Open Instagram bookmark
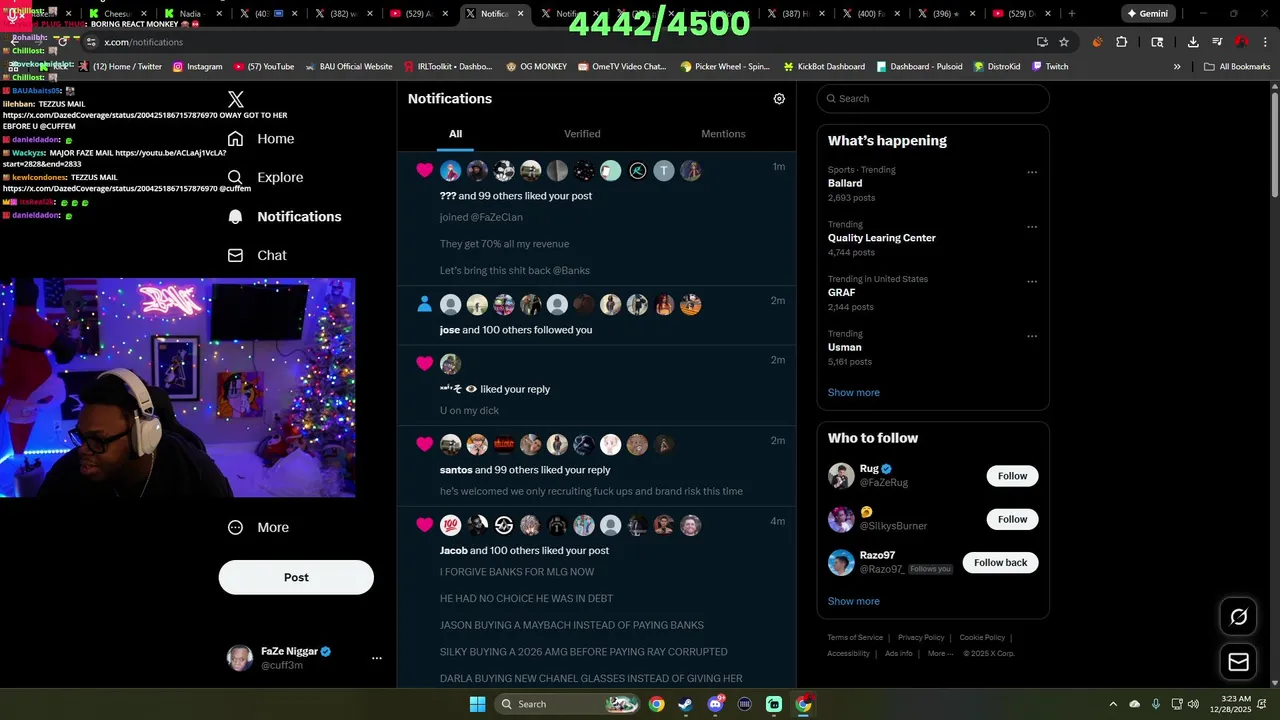Image resolution: width=1280 pixels, height=720 pixels. pyautogui.click(x=198, y=66)
